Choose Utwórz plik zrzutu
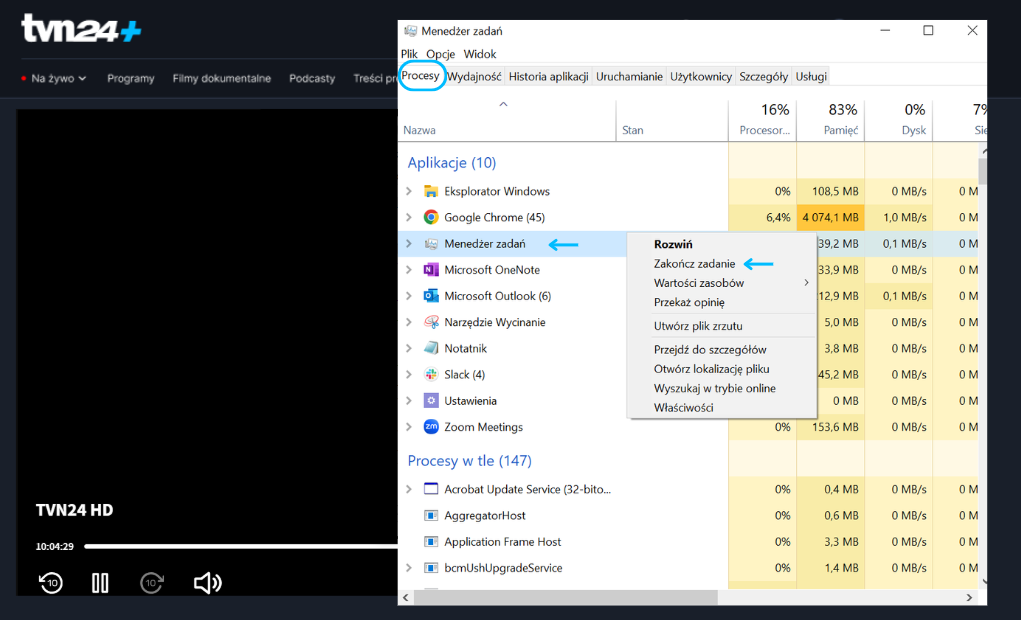This screenshot has height=620, width=1021. (721, 326)
